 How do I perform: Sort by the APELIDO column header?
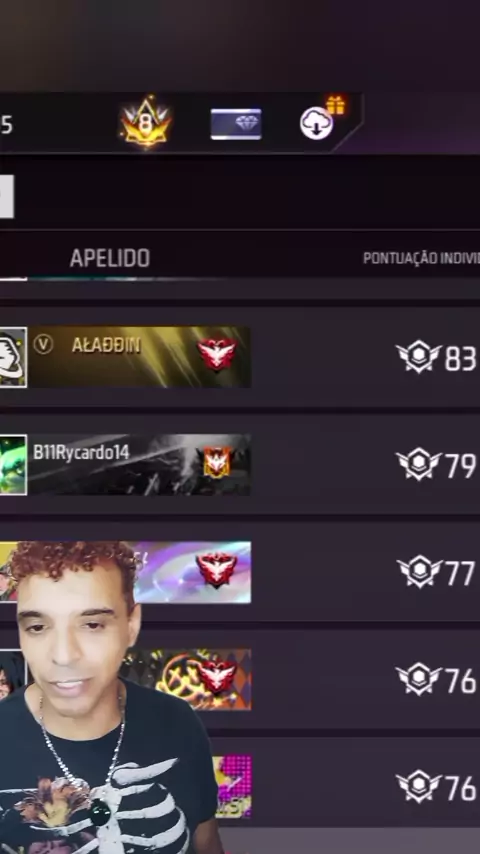[110, 258]
